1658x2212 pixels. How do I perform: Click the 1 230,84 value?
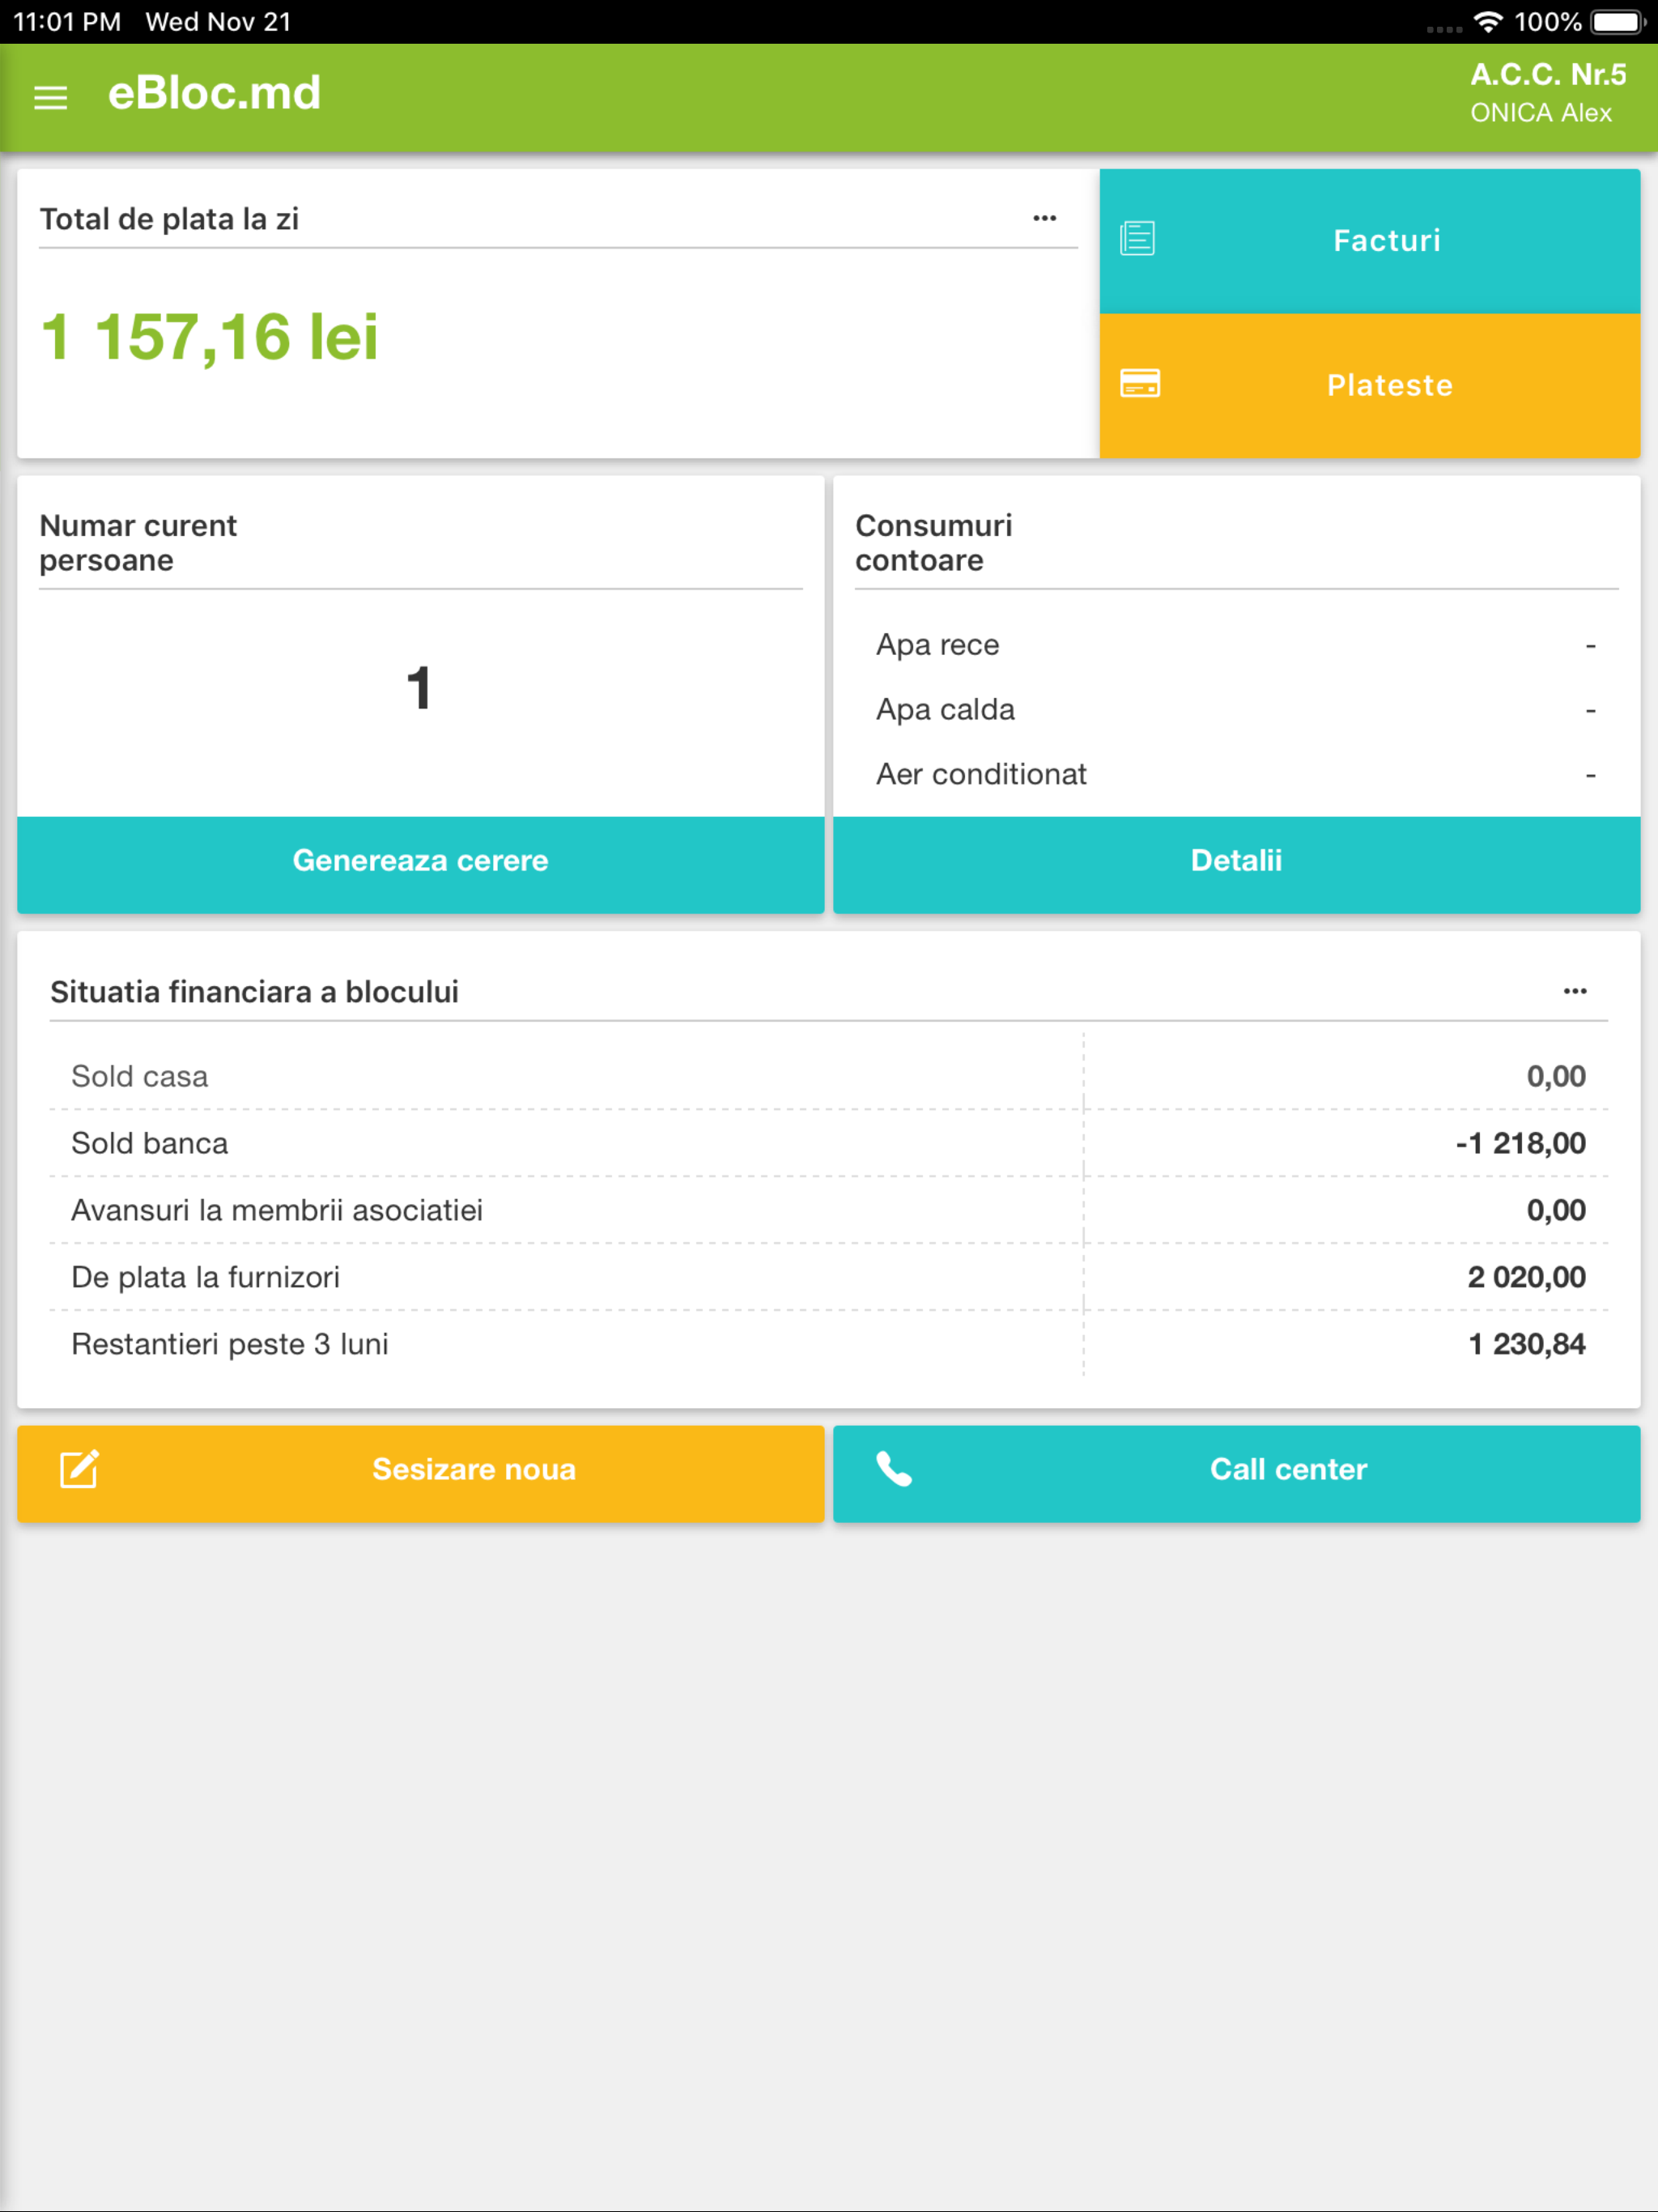1526,1344
